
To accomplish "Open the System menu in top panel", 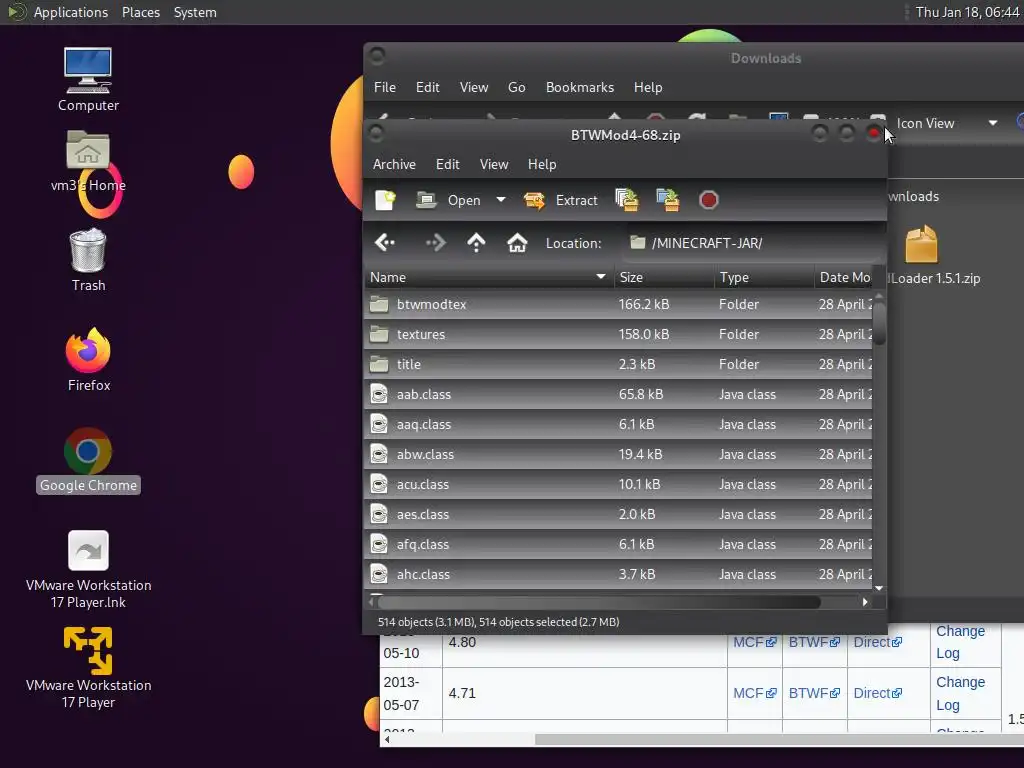I will tap(195, 12).
